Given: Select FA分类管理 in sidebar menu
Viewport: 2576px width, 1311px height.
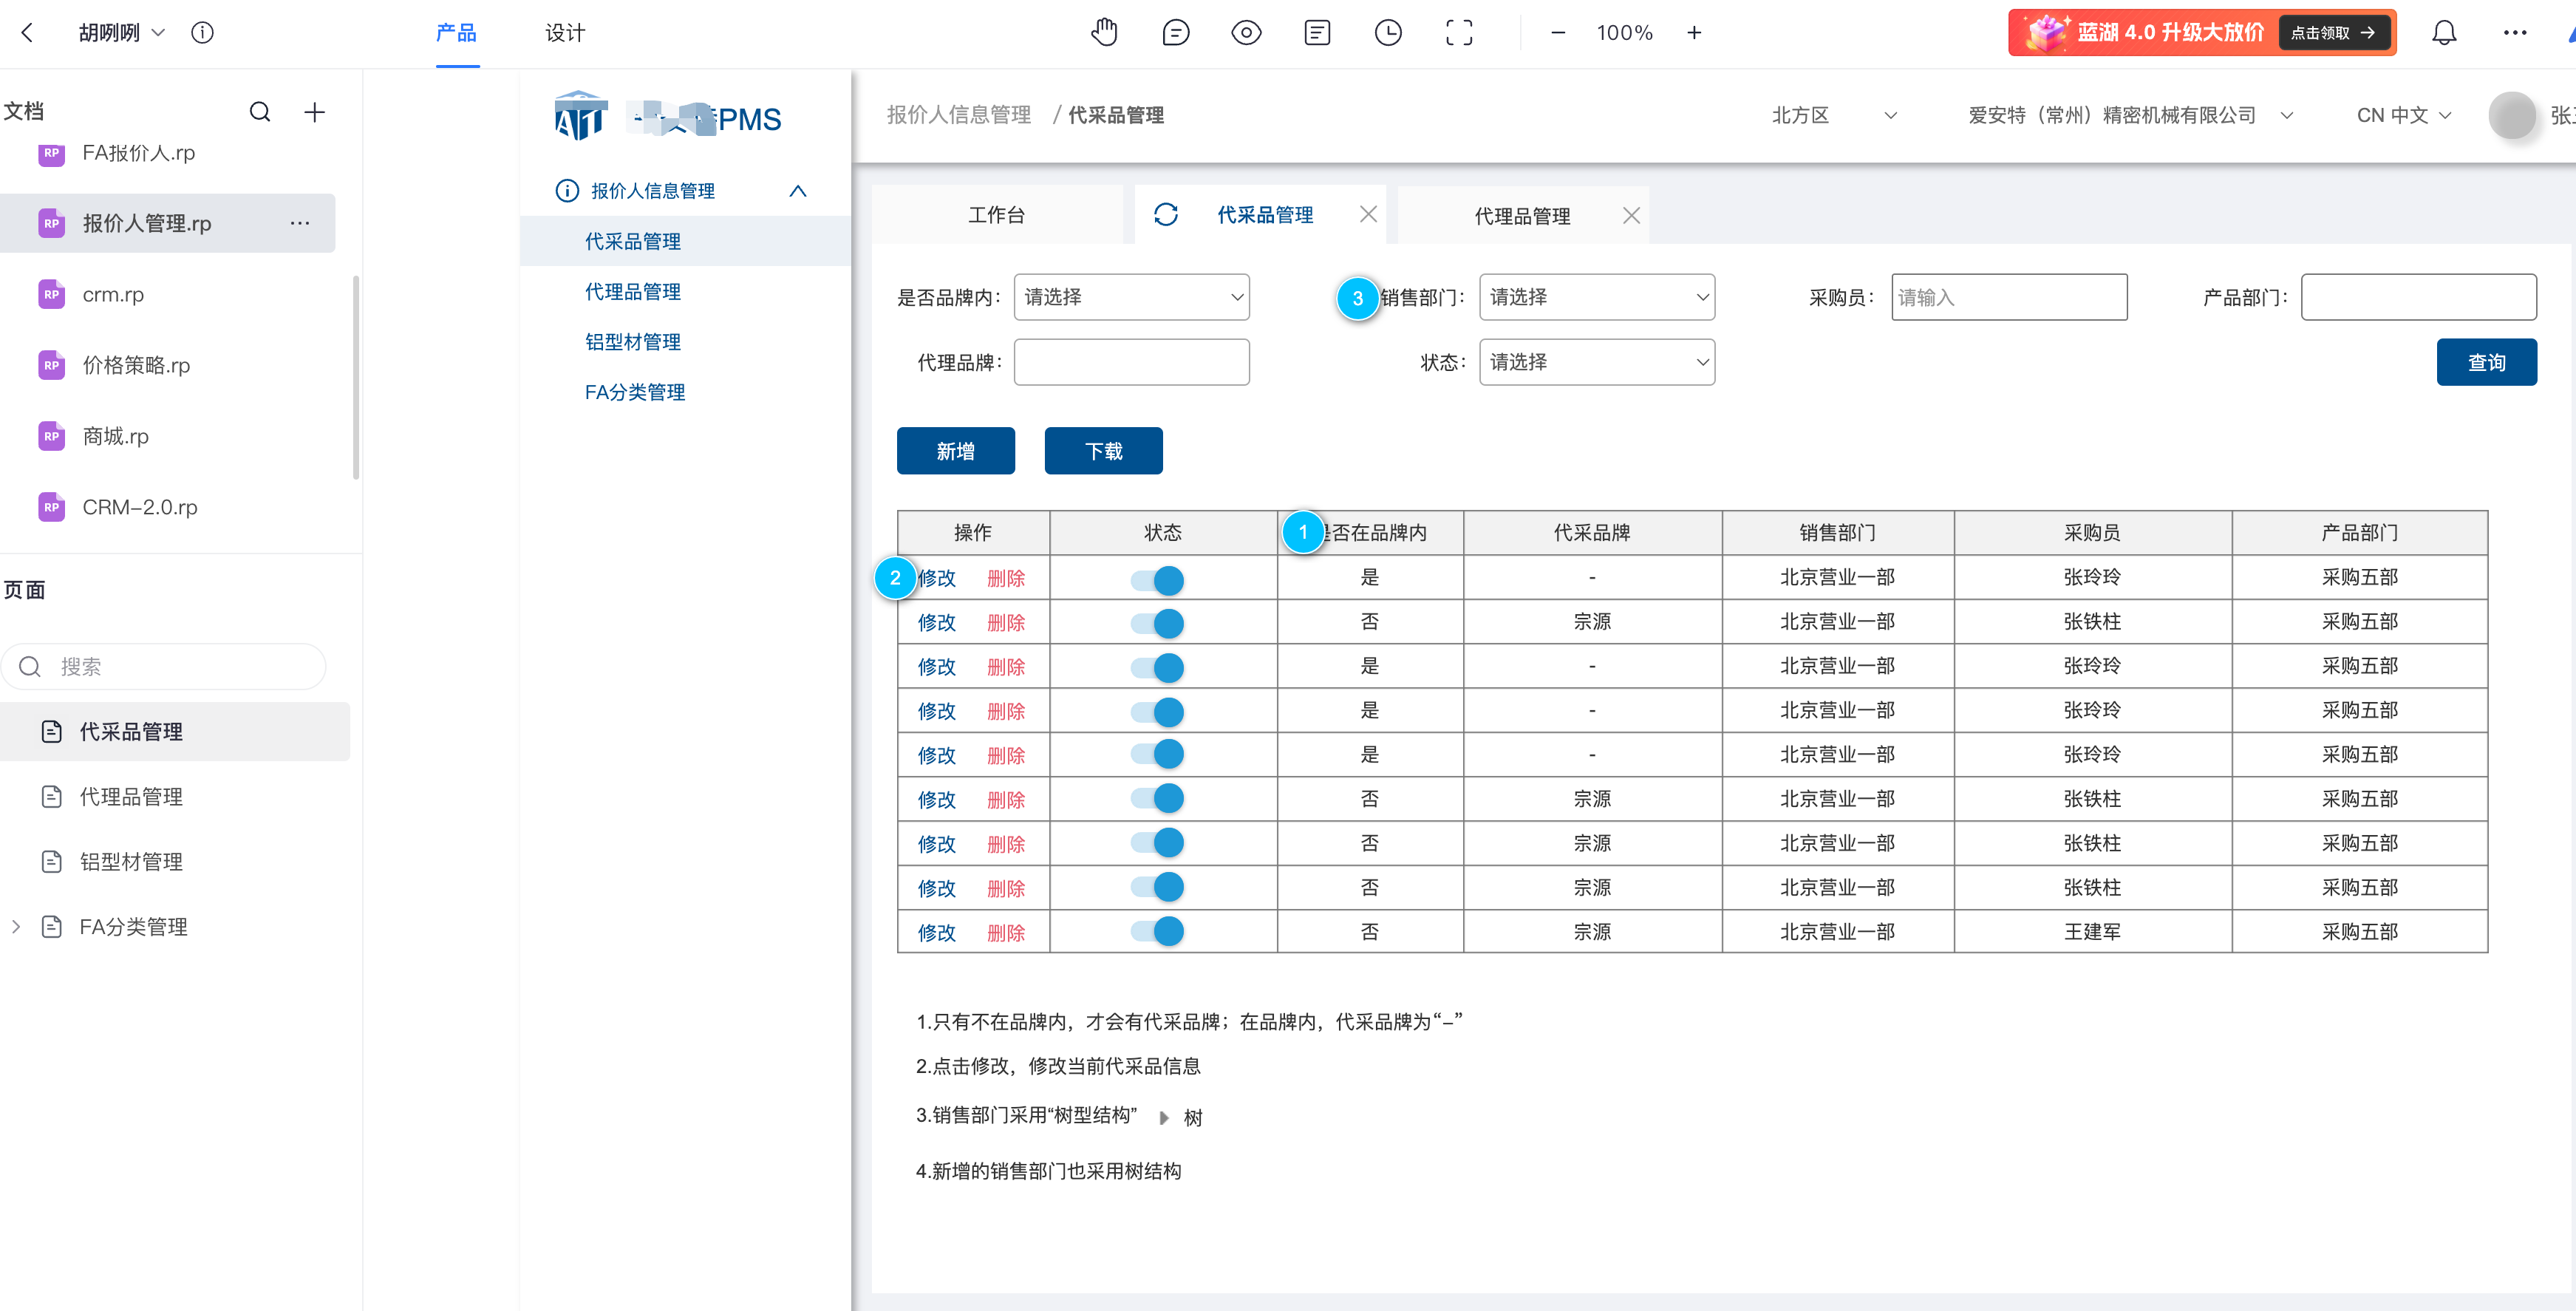Looking at the screenshot, I should 635,392.
